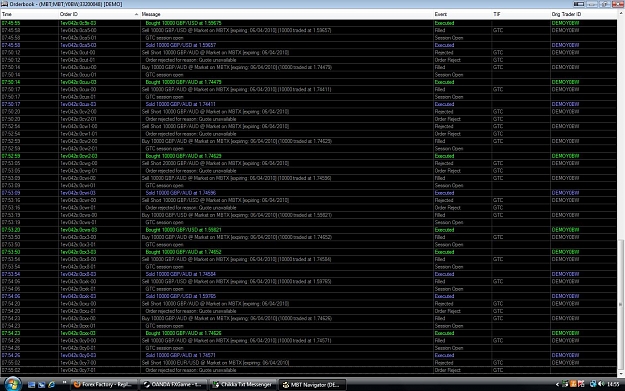Click Executed event in the 07:53:20 row

[x=444, y=230]
